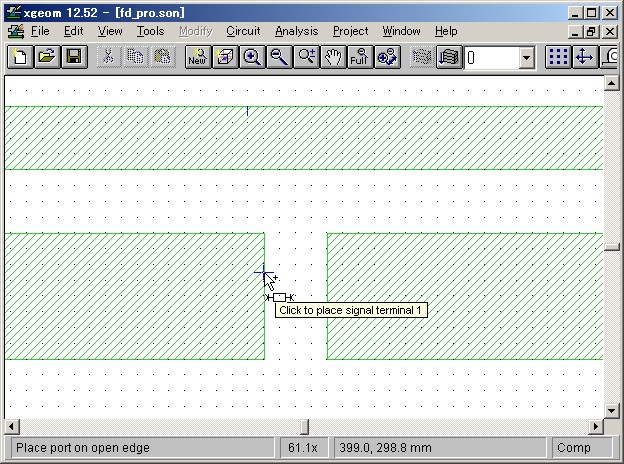Maximize the xgeom application window

(591, 13)
